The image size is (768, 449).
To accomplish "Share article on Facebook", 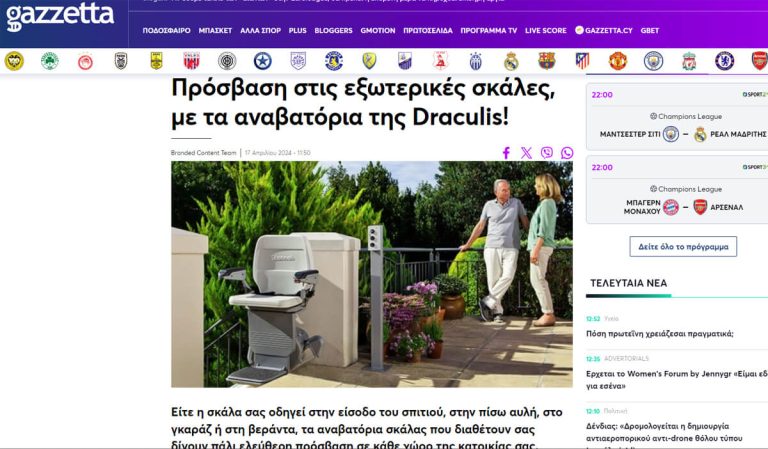I will click(506, 153).
